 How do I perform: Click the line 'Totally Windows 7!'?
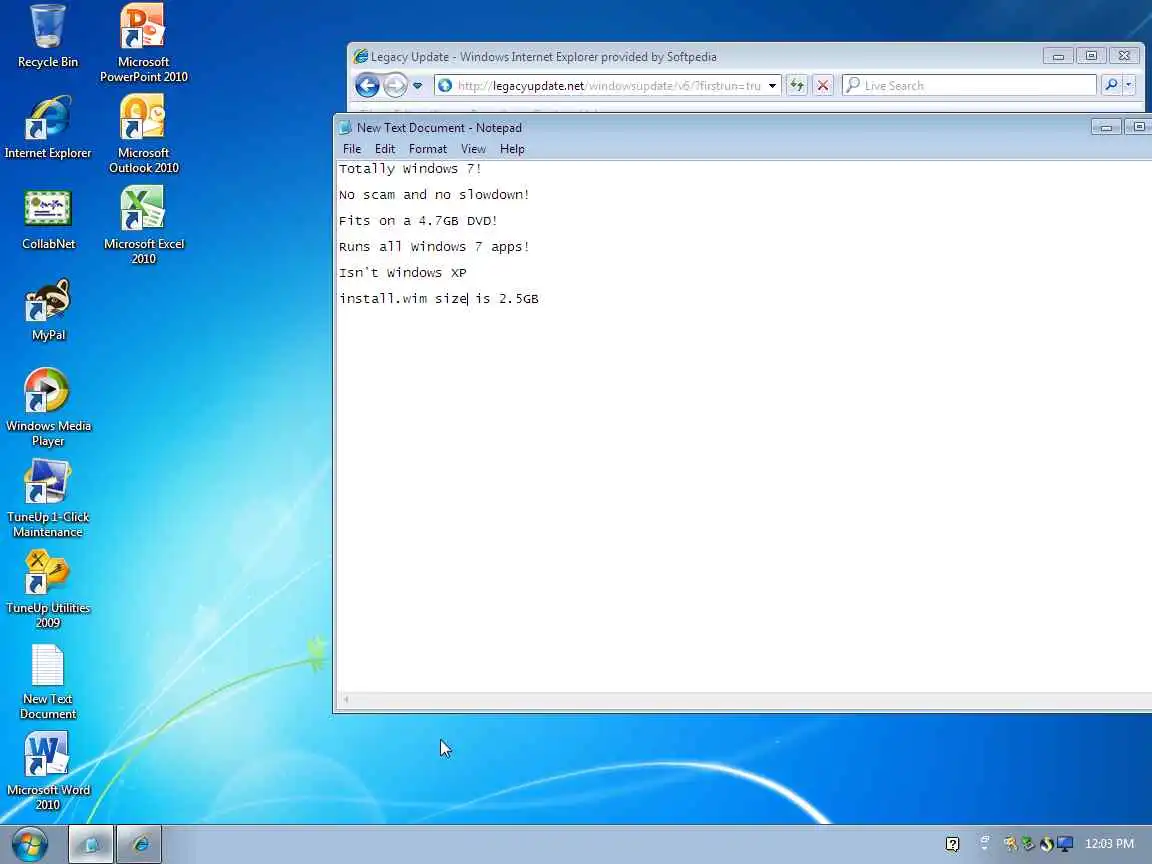410,169
